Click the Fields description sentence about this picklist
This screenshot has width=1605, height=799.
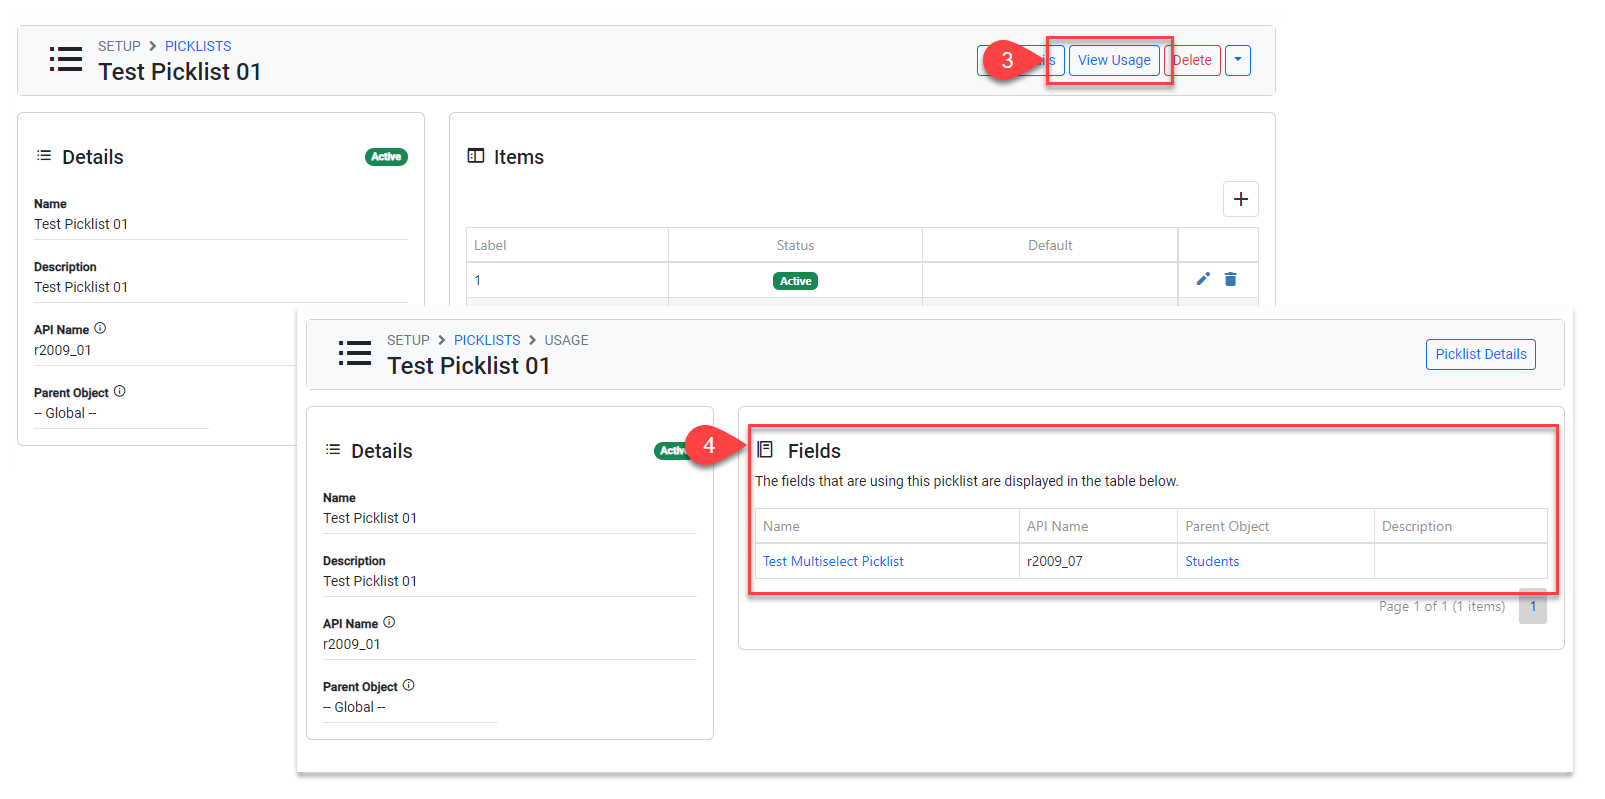(967, 481)
